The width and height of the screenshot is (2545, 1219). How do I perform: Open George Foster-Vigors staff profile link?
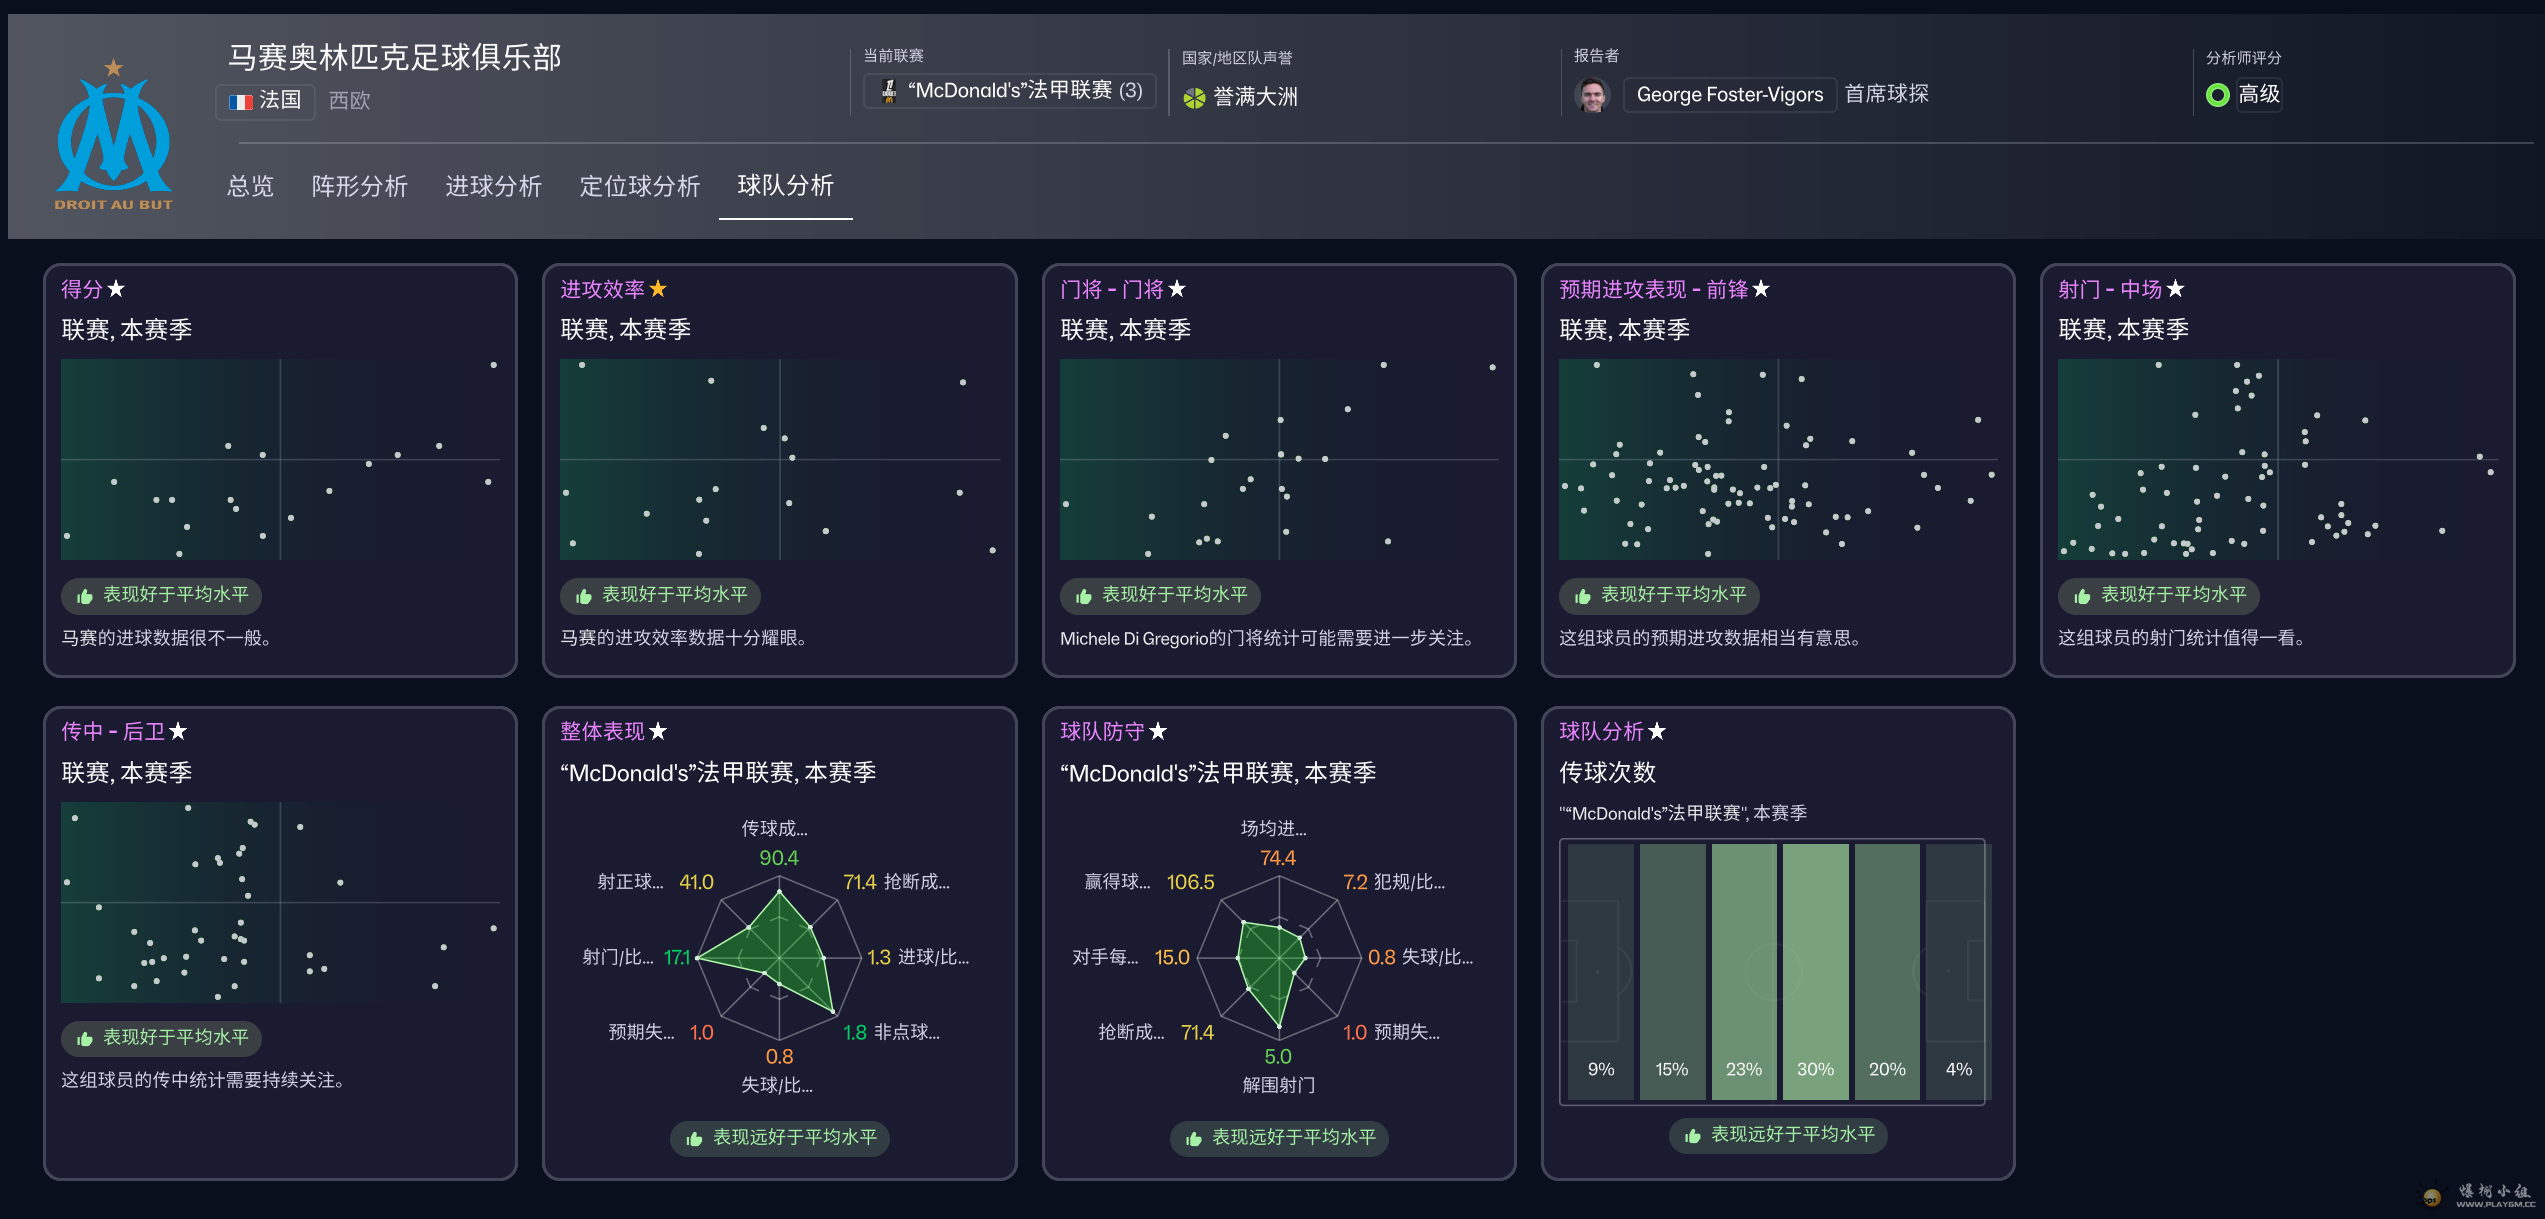1729,95
